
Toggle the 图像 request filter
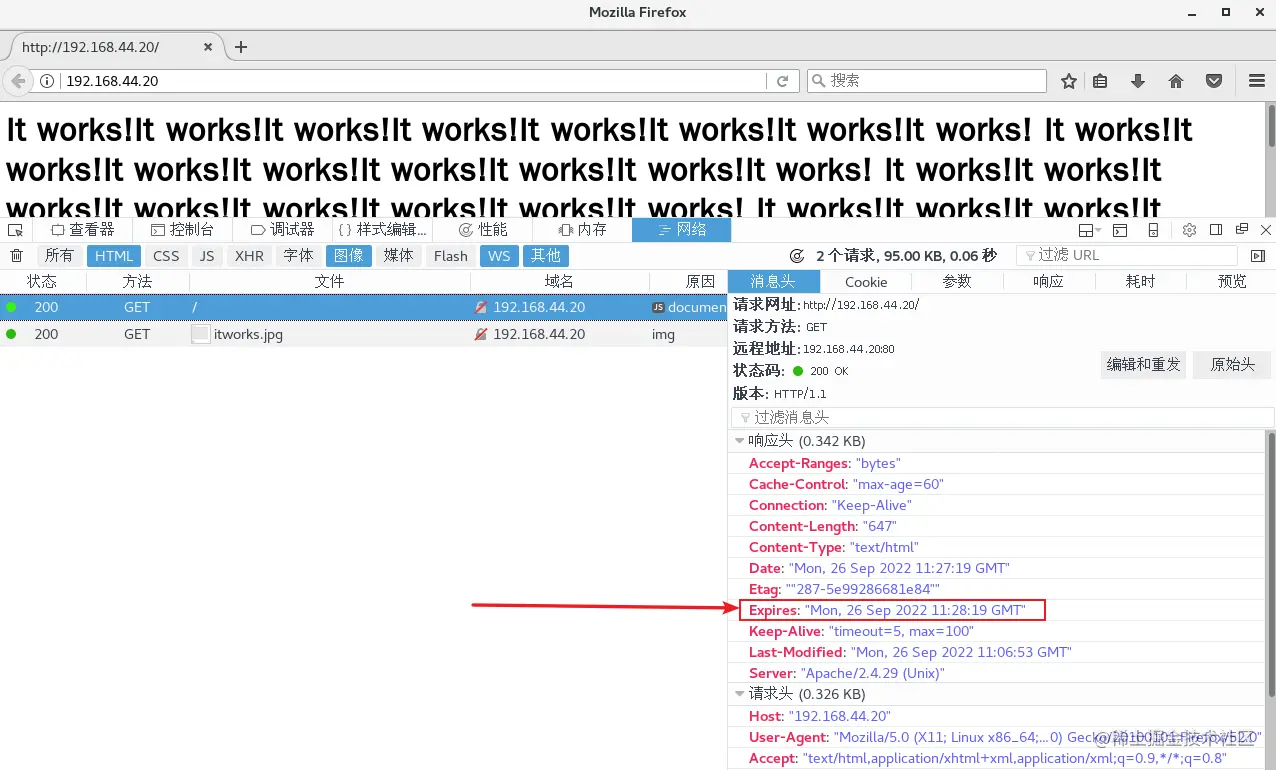click(x=349, y=256)
